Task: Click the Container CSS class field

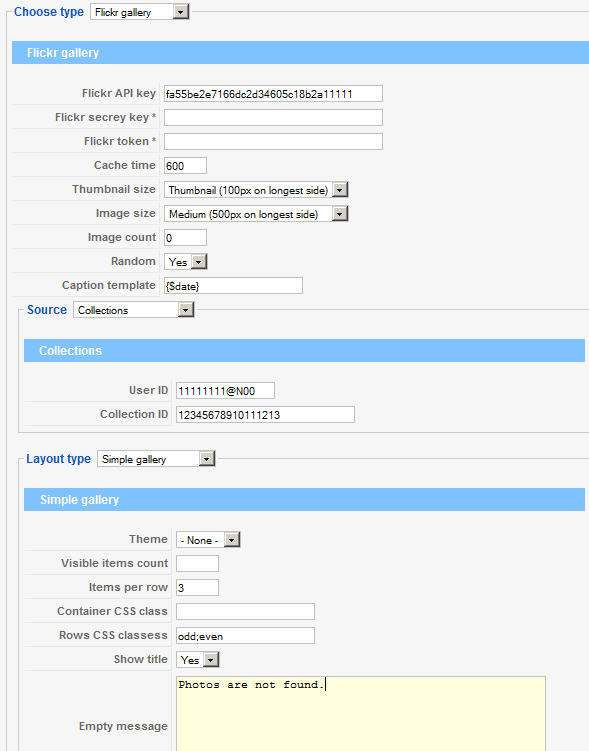Action: [245, 612]
